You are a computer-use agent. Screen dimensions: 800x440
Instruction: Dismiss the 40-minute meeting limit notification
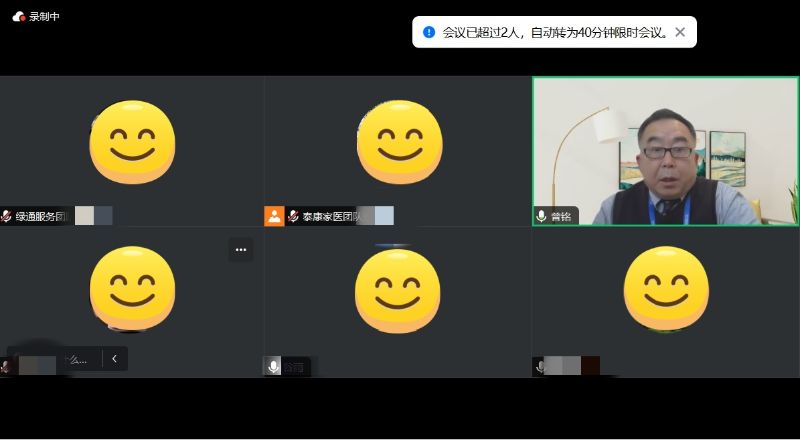(x=680, y=32)
